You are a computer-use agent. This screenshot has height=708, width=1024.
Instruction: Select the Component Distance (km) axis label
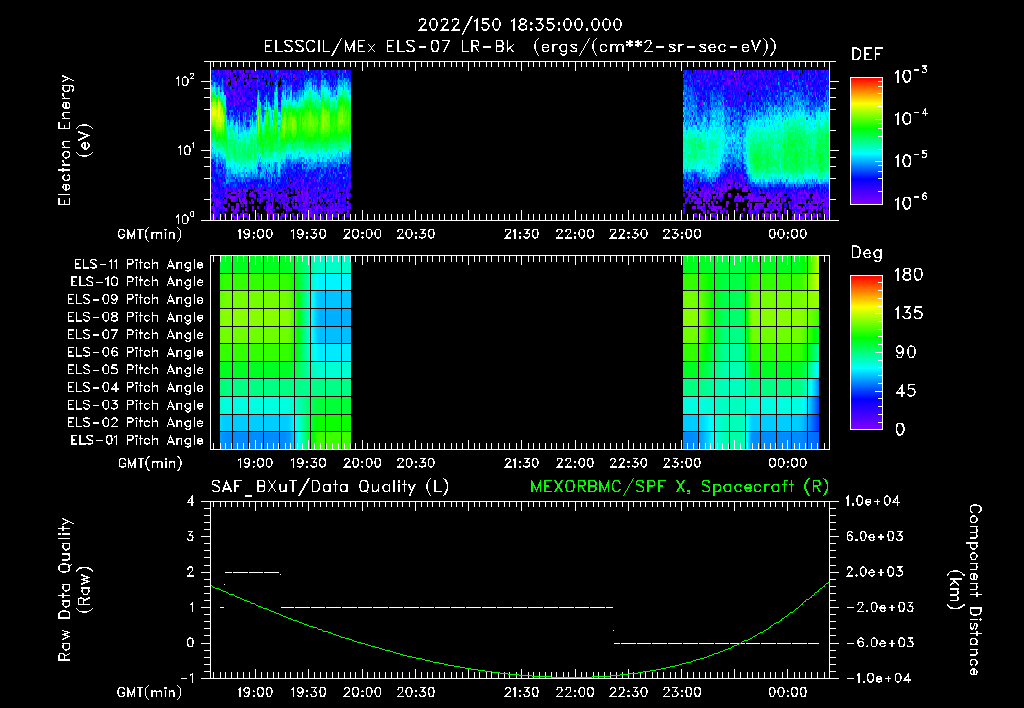(965, 590)
